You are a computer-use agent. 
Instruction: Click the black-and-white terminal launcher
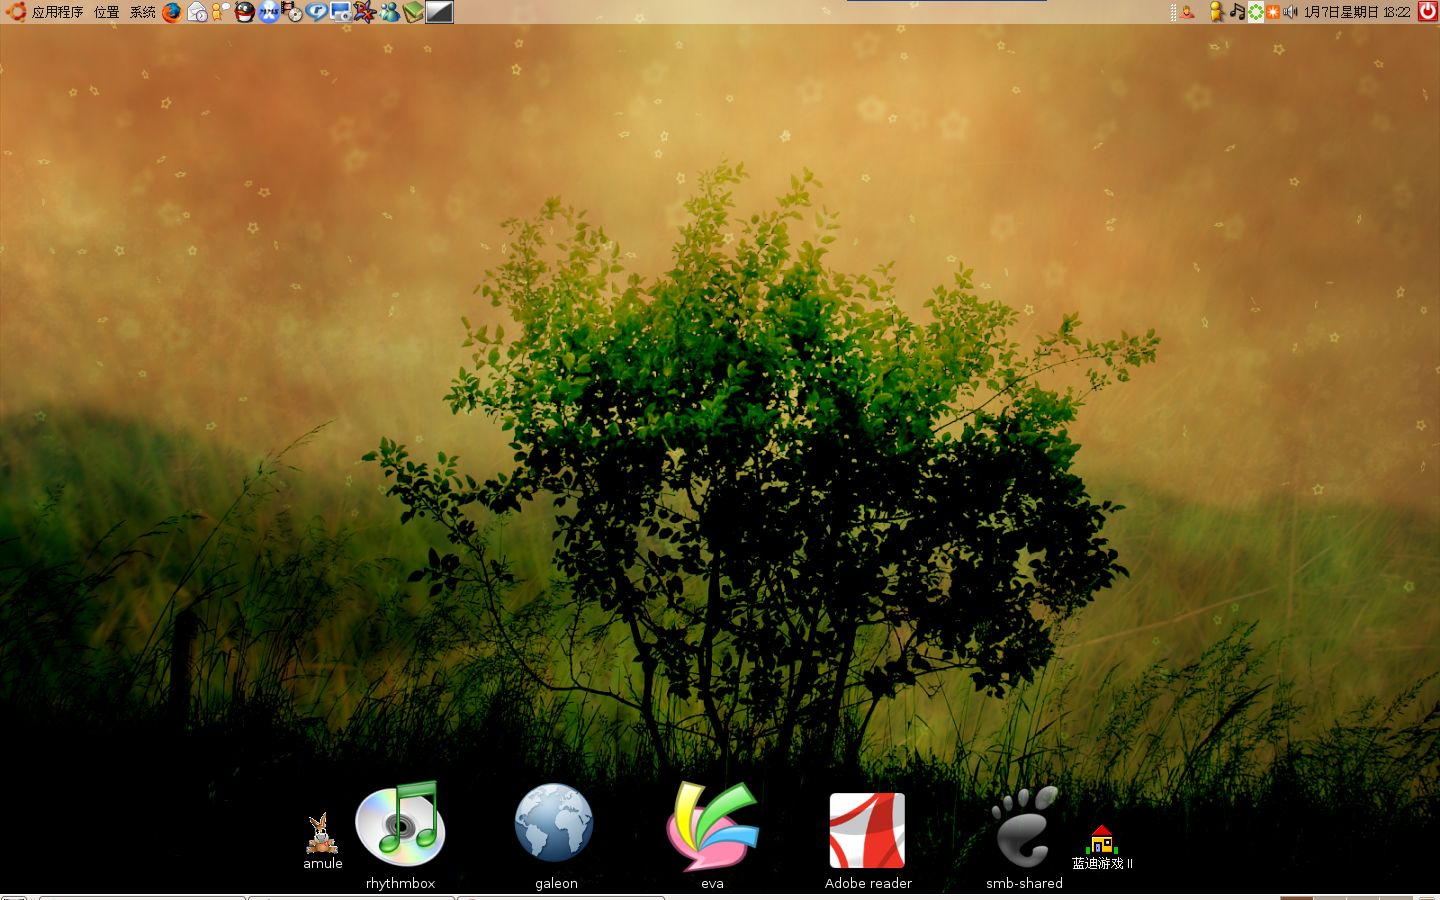tap(439, 12)
